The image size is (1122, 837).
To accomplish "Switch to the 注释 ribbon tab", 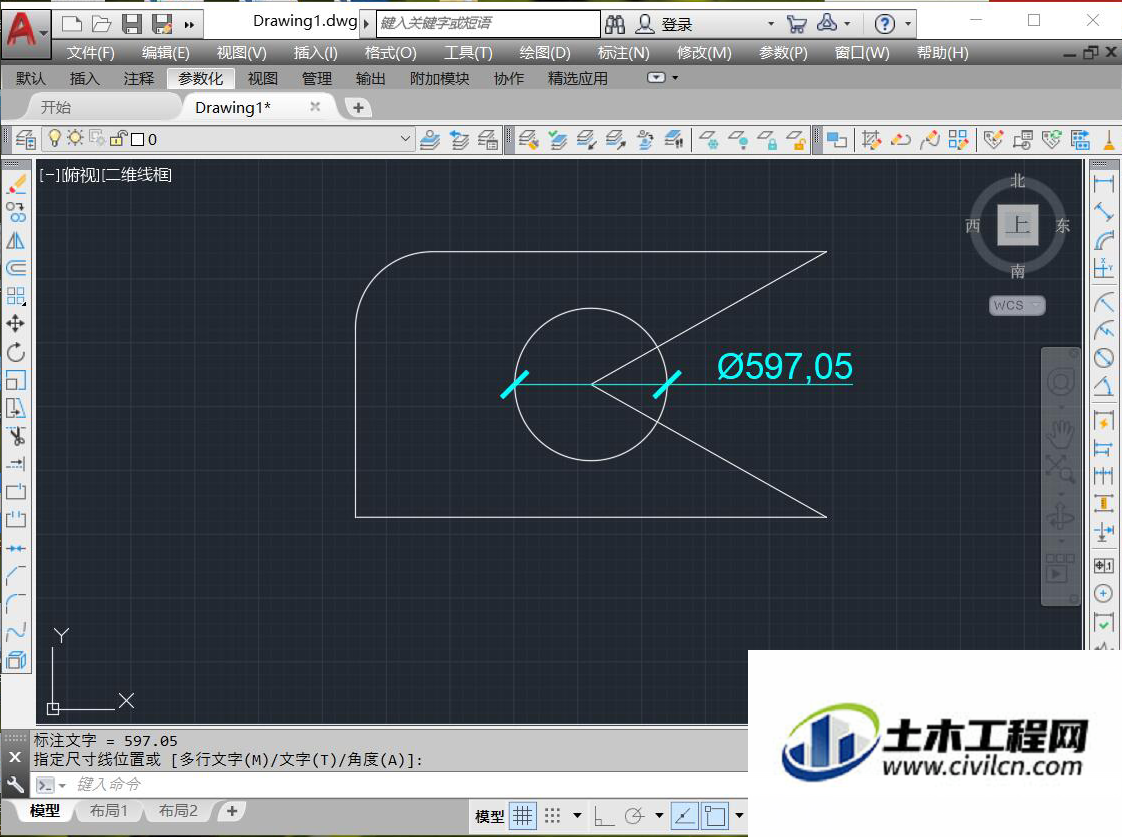I will tap(139, 79).
